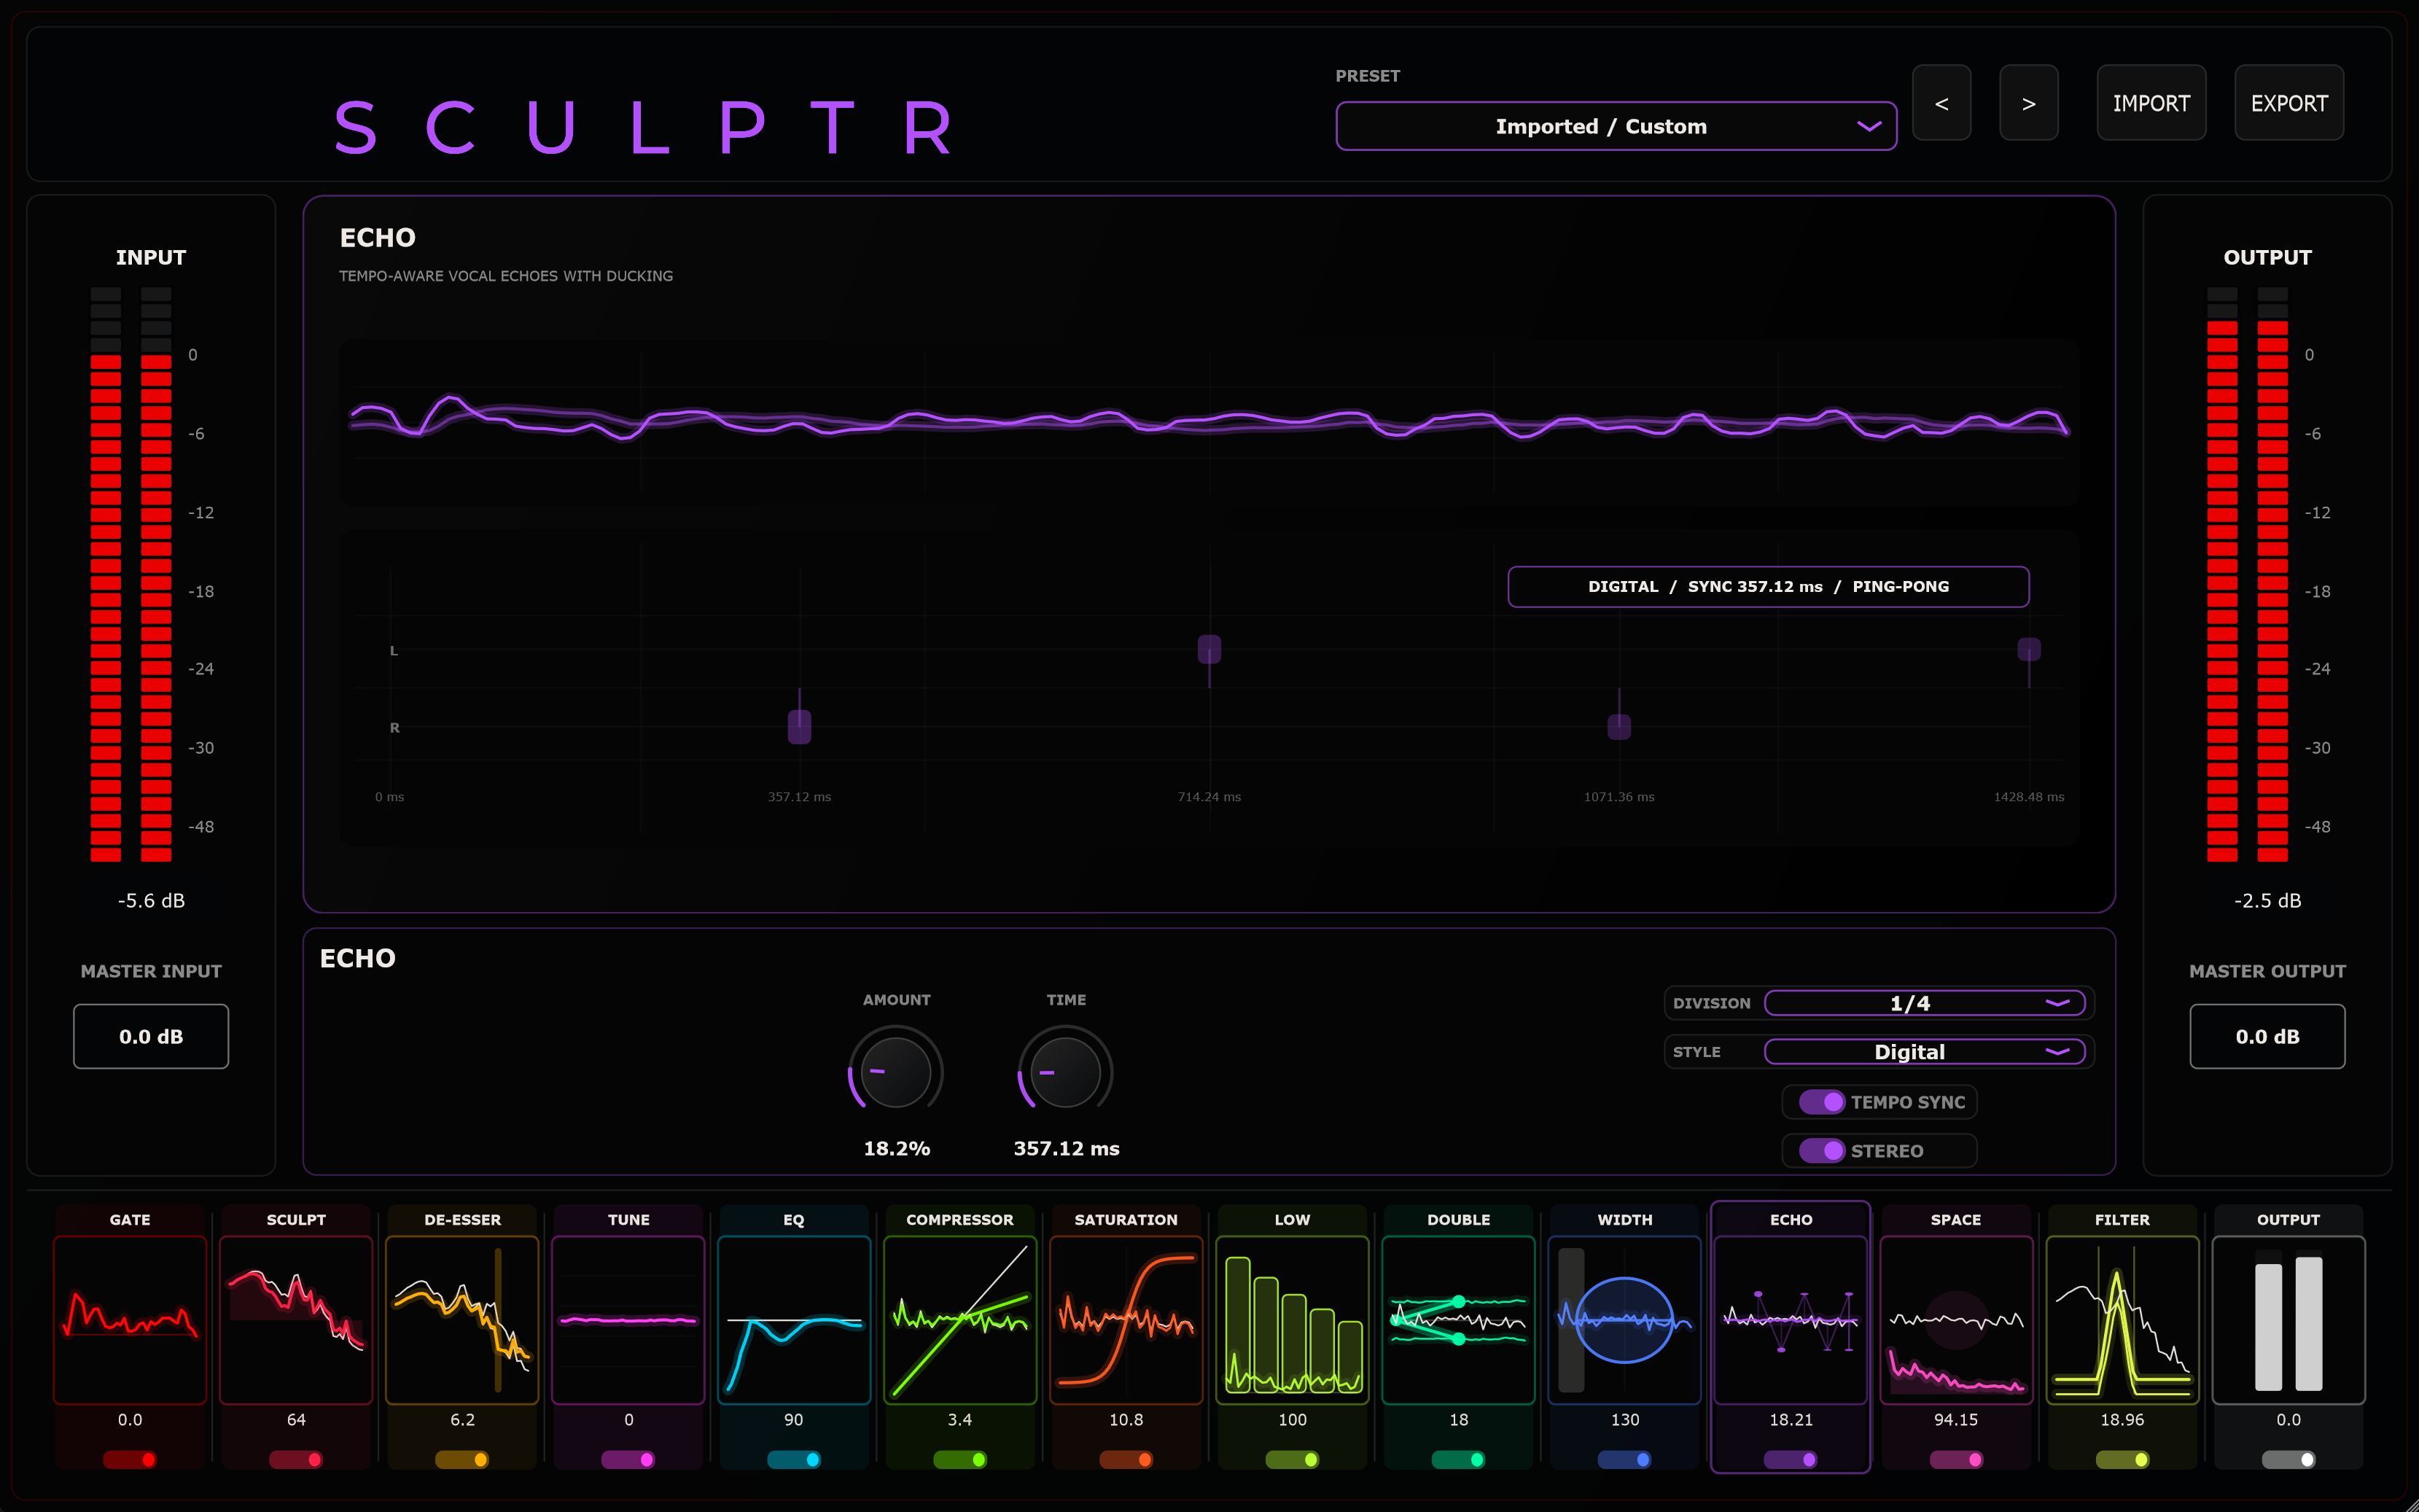Open the Imported / Custom preset dropdown
Image resolution: width=2419 pixels, height=1512 pixels.
(x=1616, y=126)
